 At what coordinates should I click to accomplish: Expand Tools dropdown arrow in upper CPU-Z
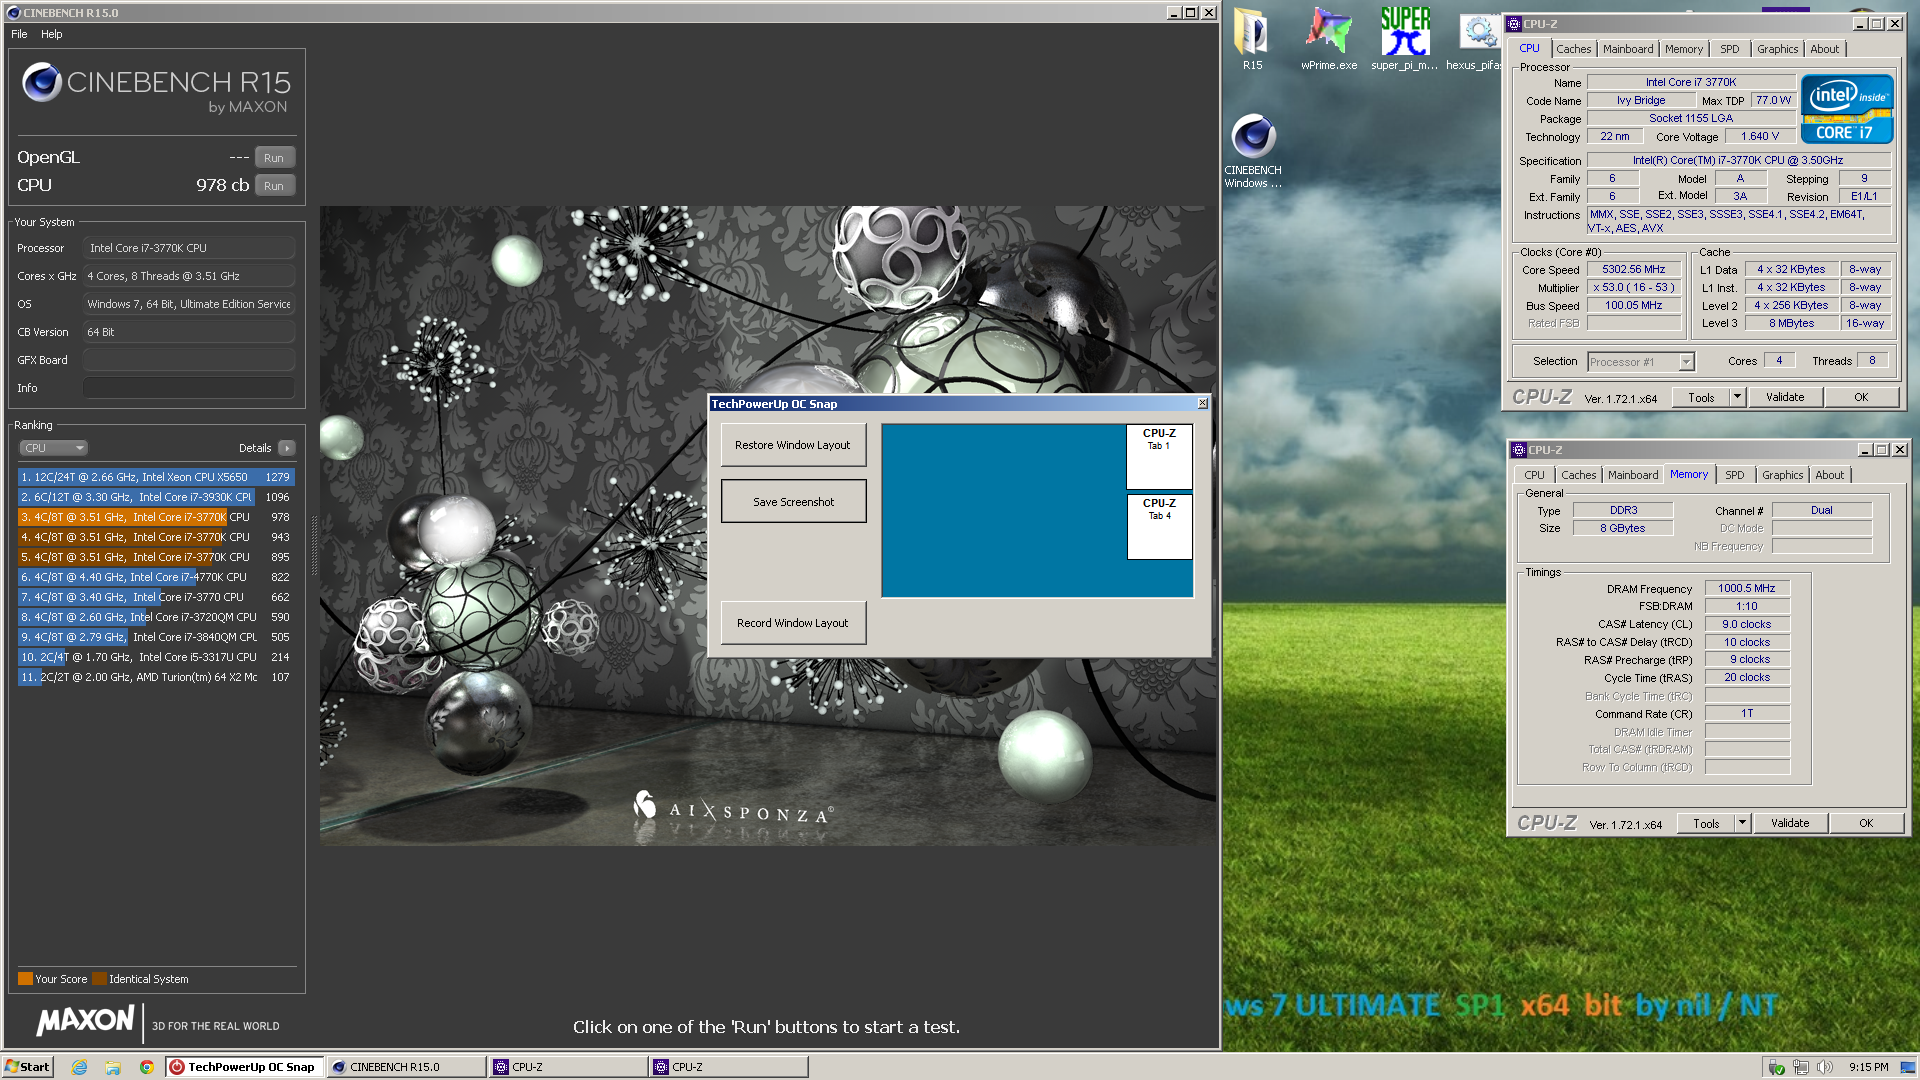tap(1737, 397)
